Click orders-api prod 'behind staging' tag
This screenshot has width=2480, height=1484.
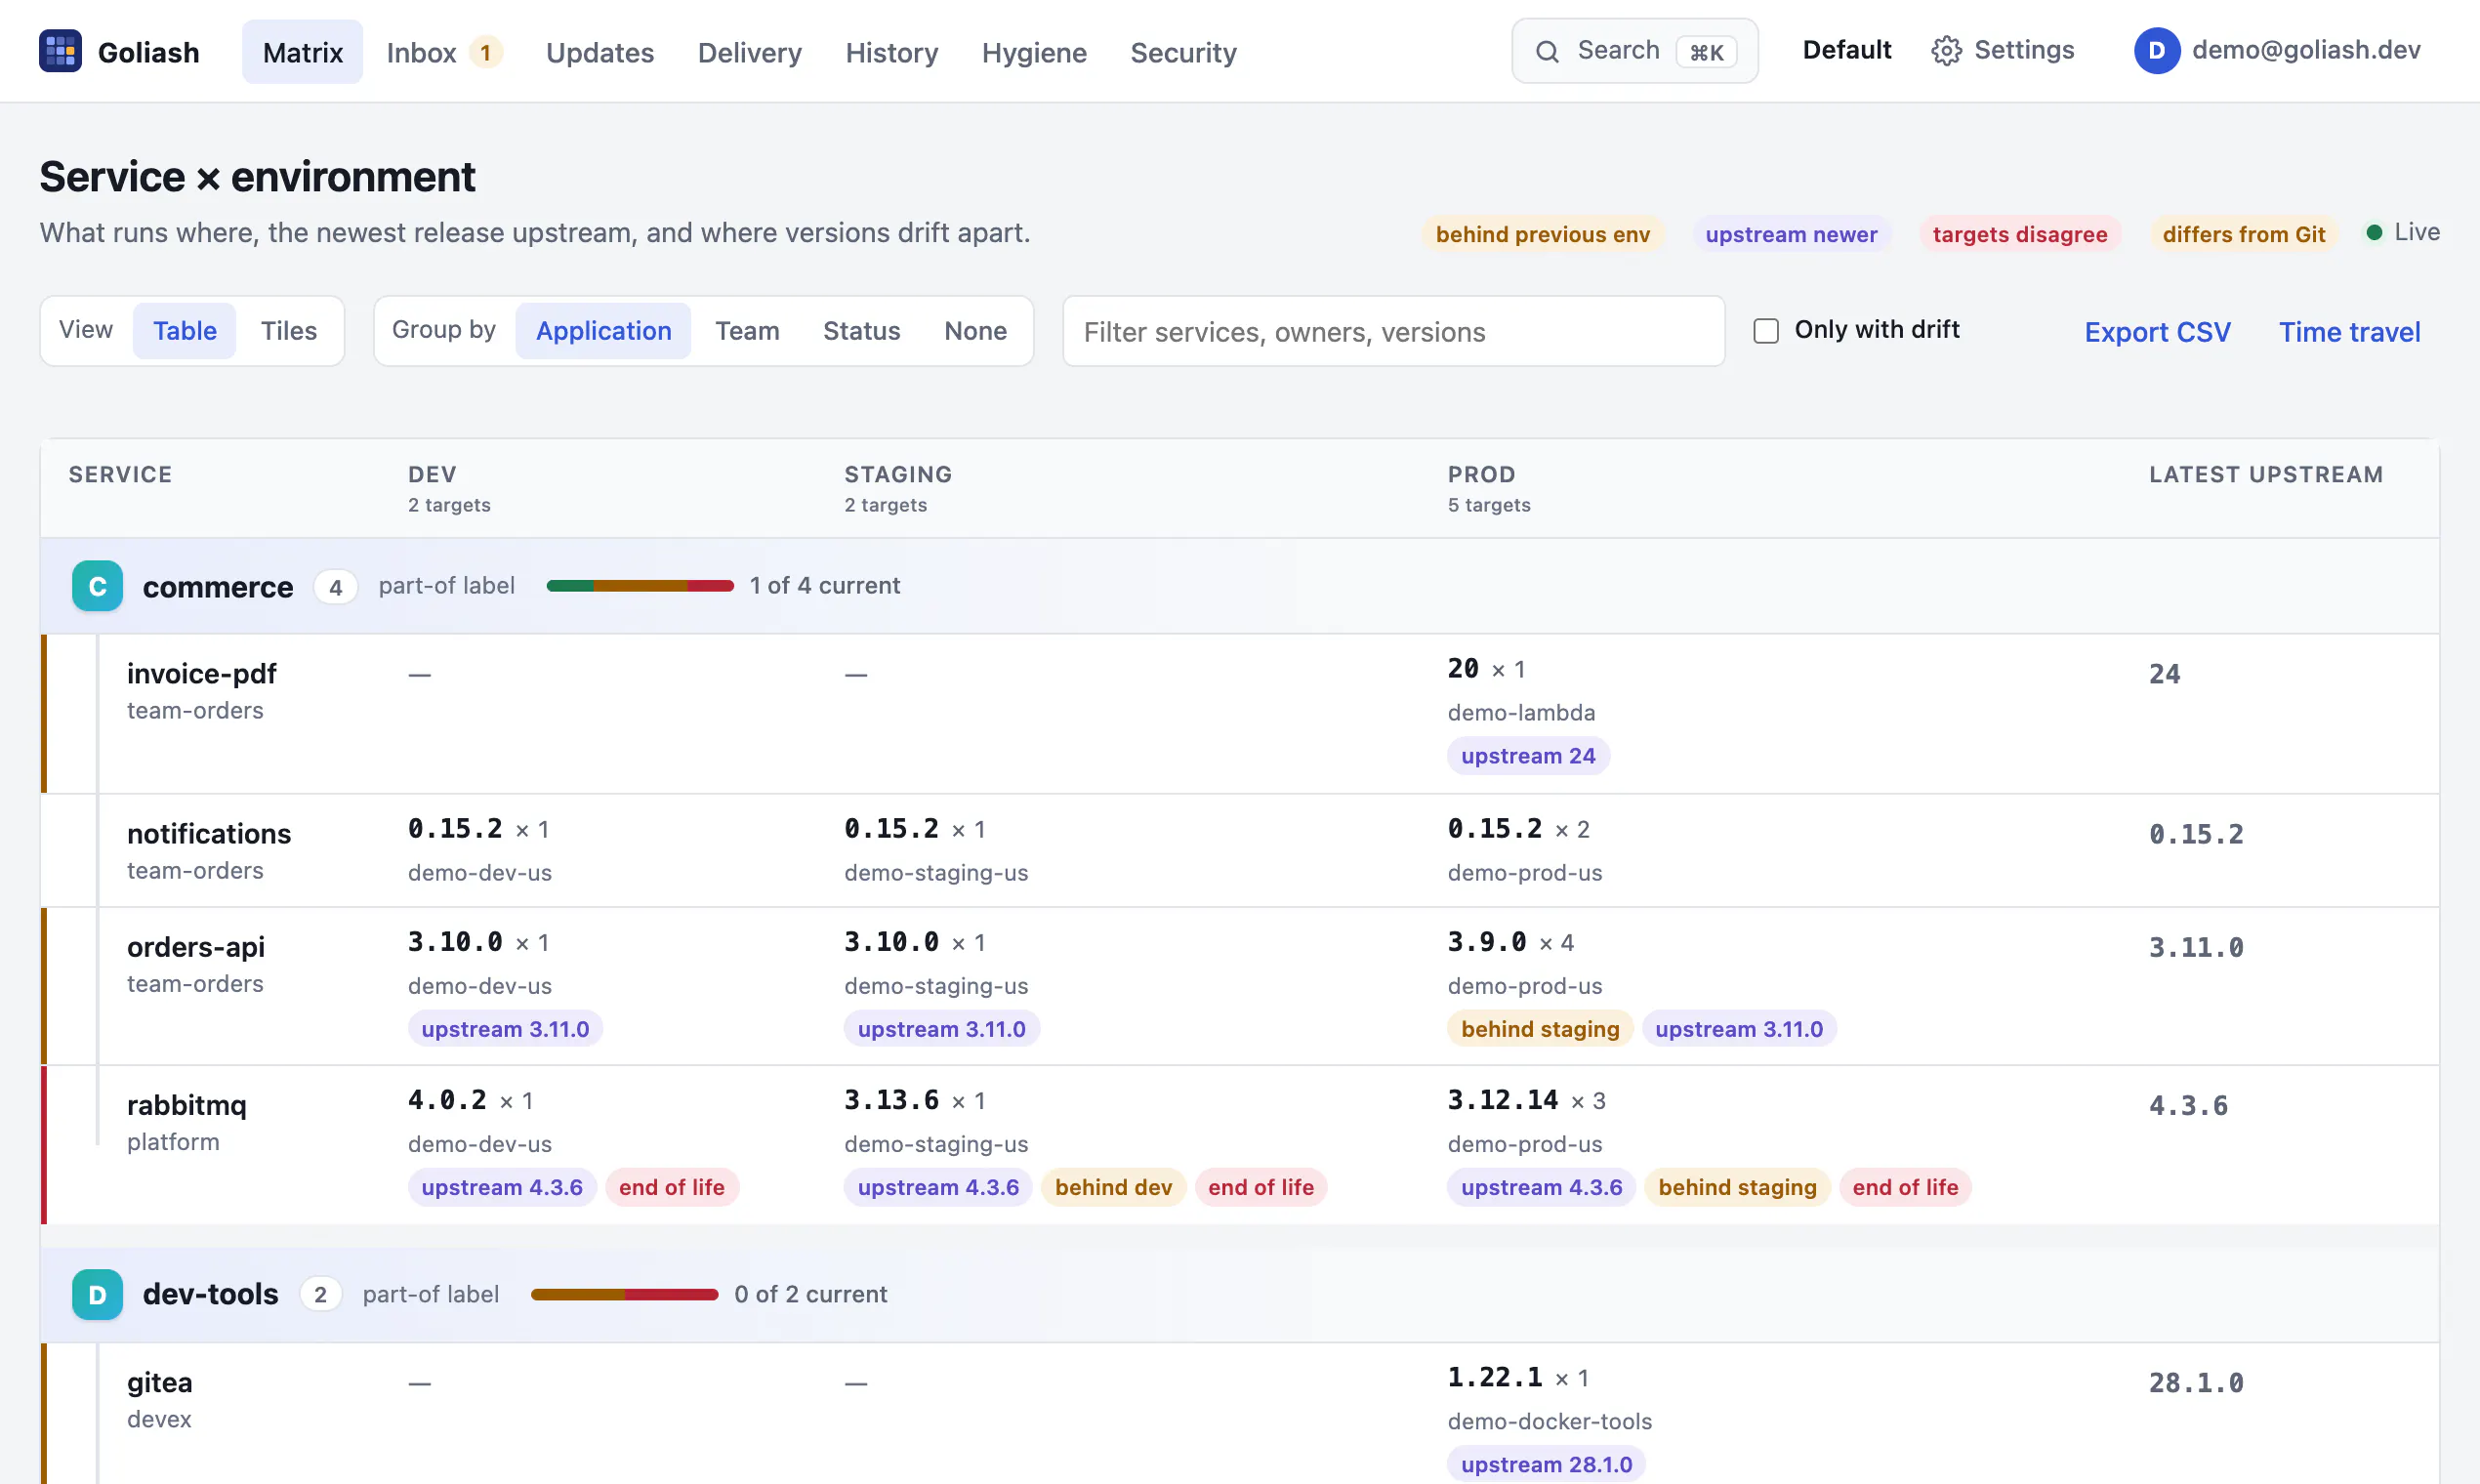pyautogui.click(x=1539, y=1029)
